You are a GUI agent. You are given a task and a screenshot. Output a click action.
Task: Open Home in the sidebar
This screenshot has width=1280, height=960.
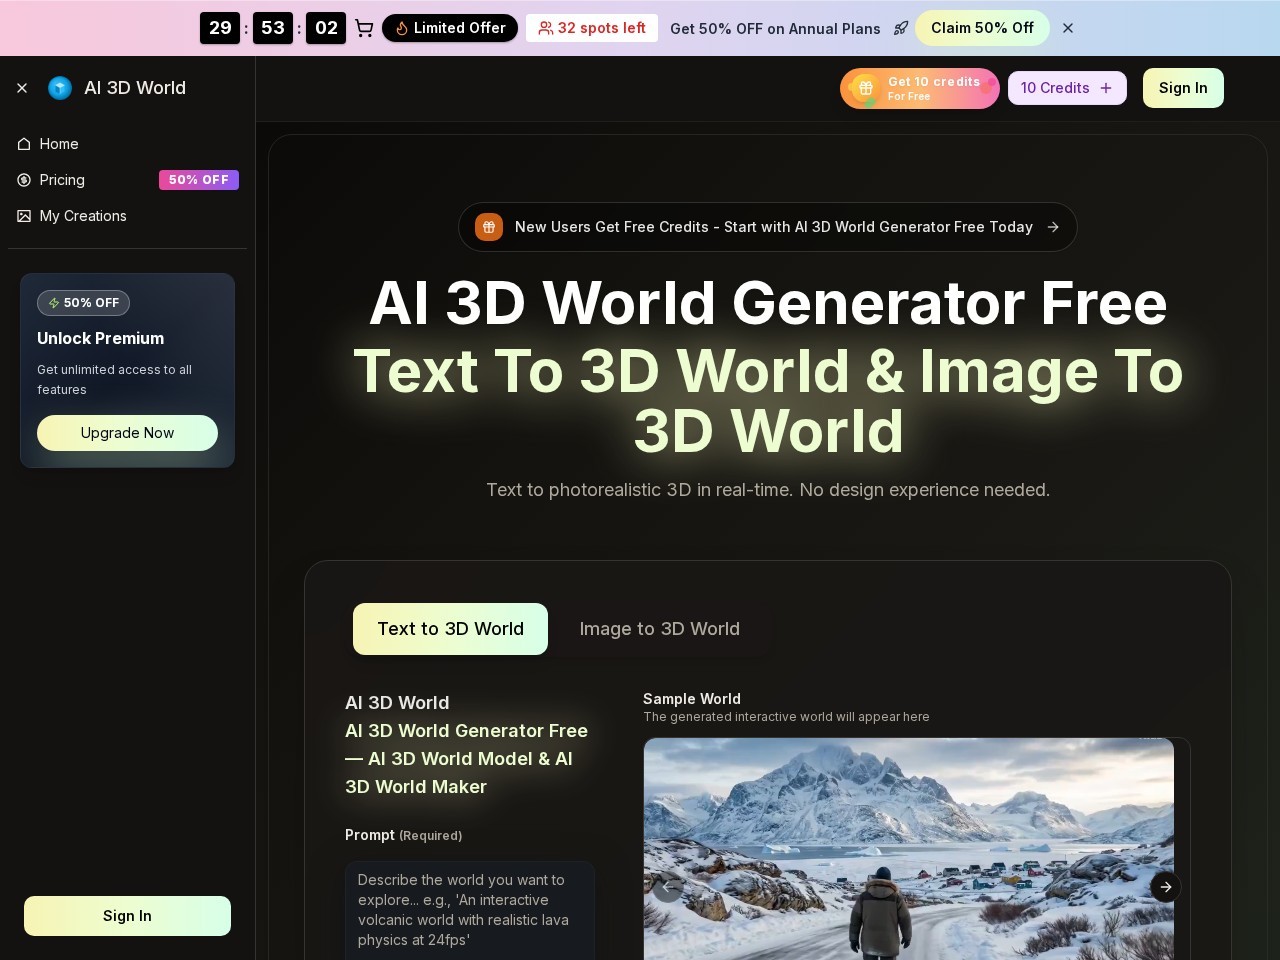(x=127, y=144)
